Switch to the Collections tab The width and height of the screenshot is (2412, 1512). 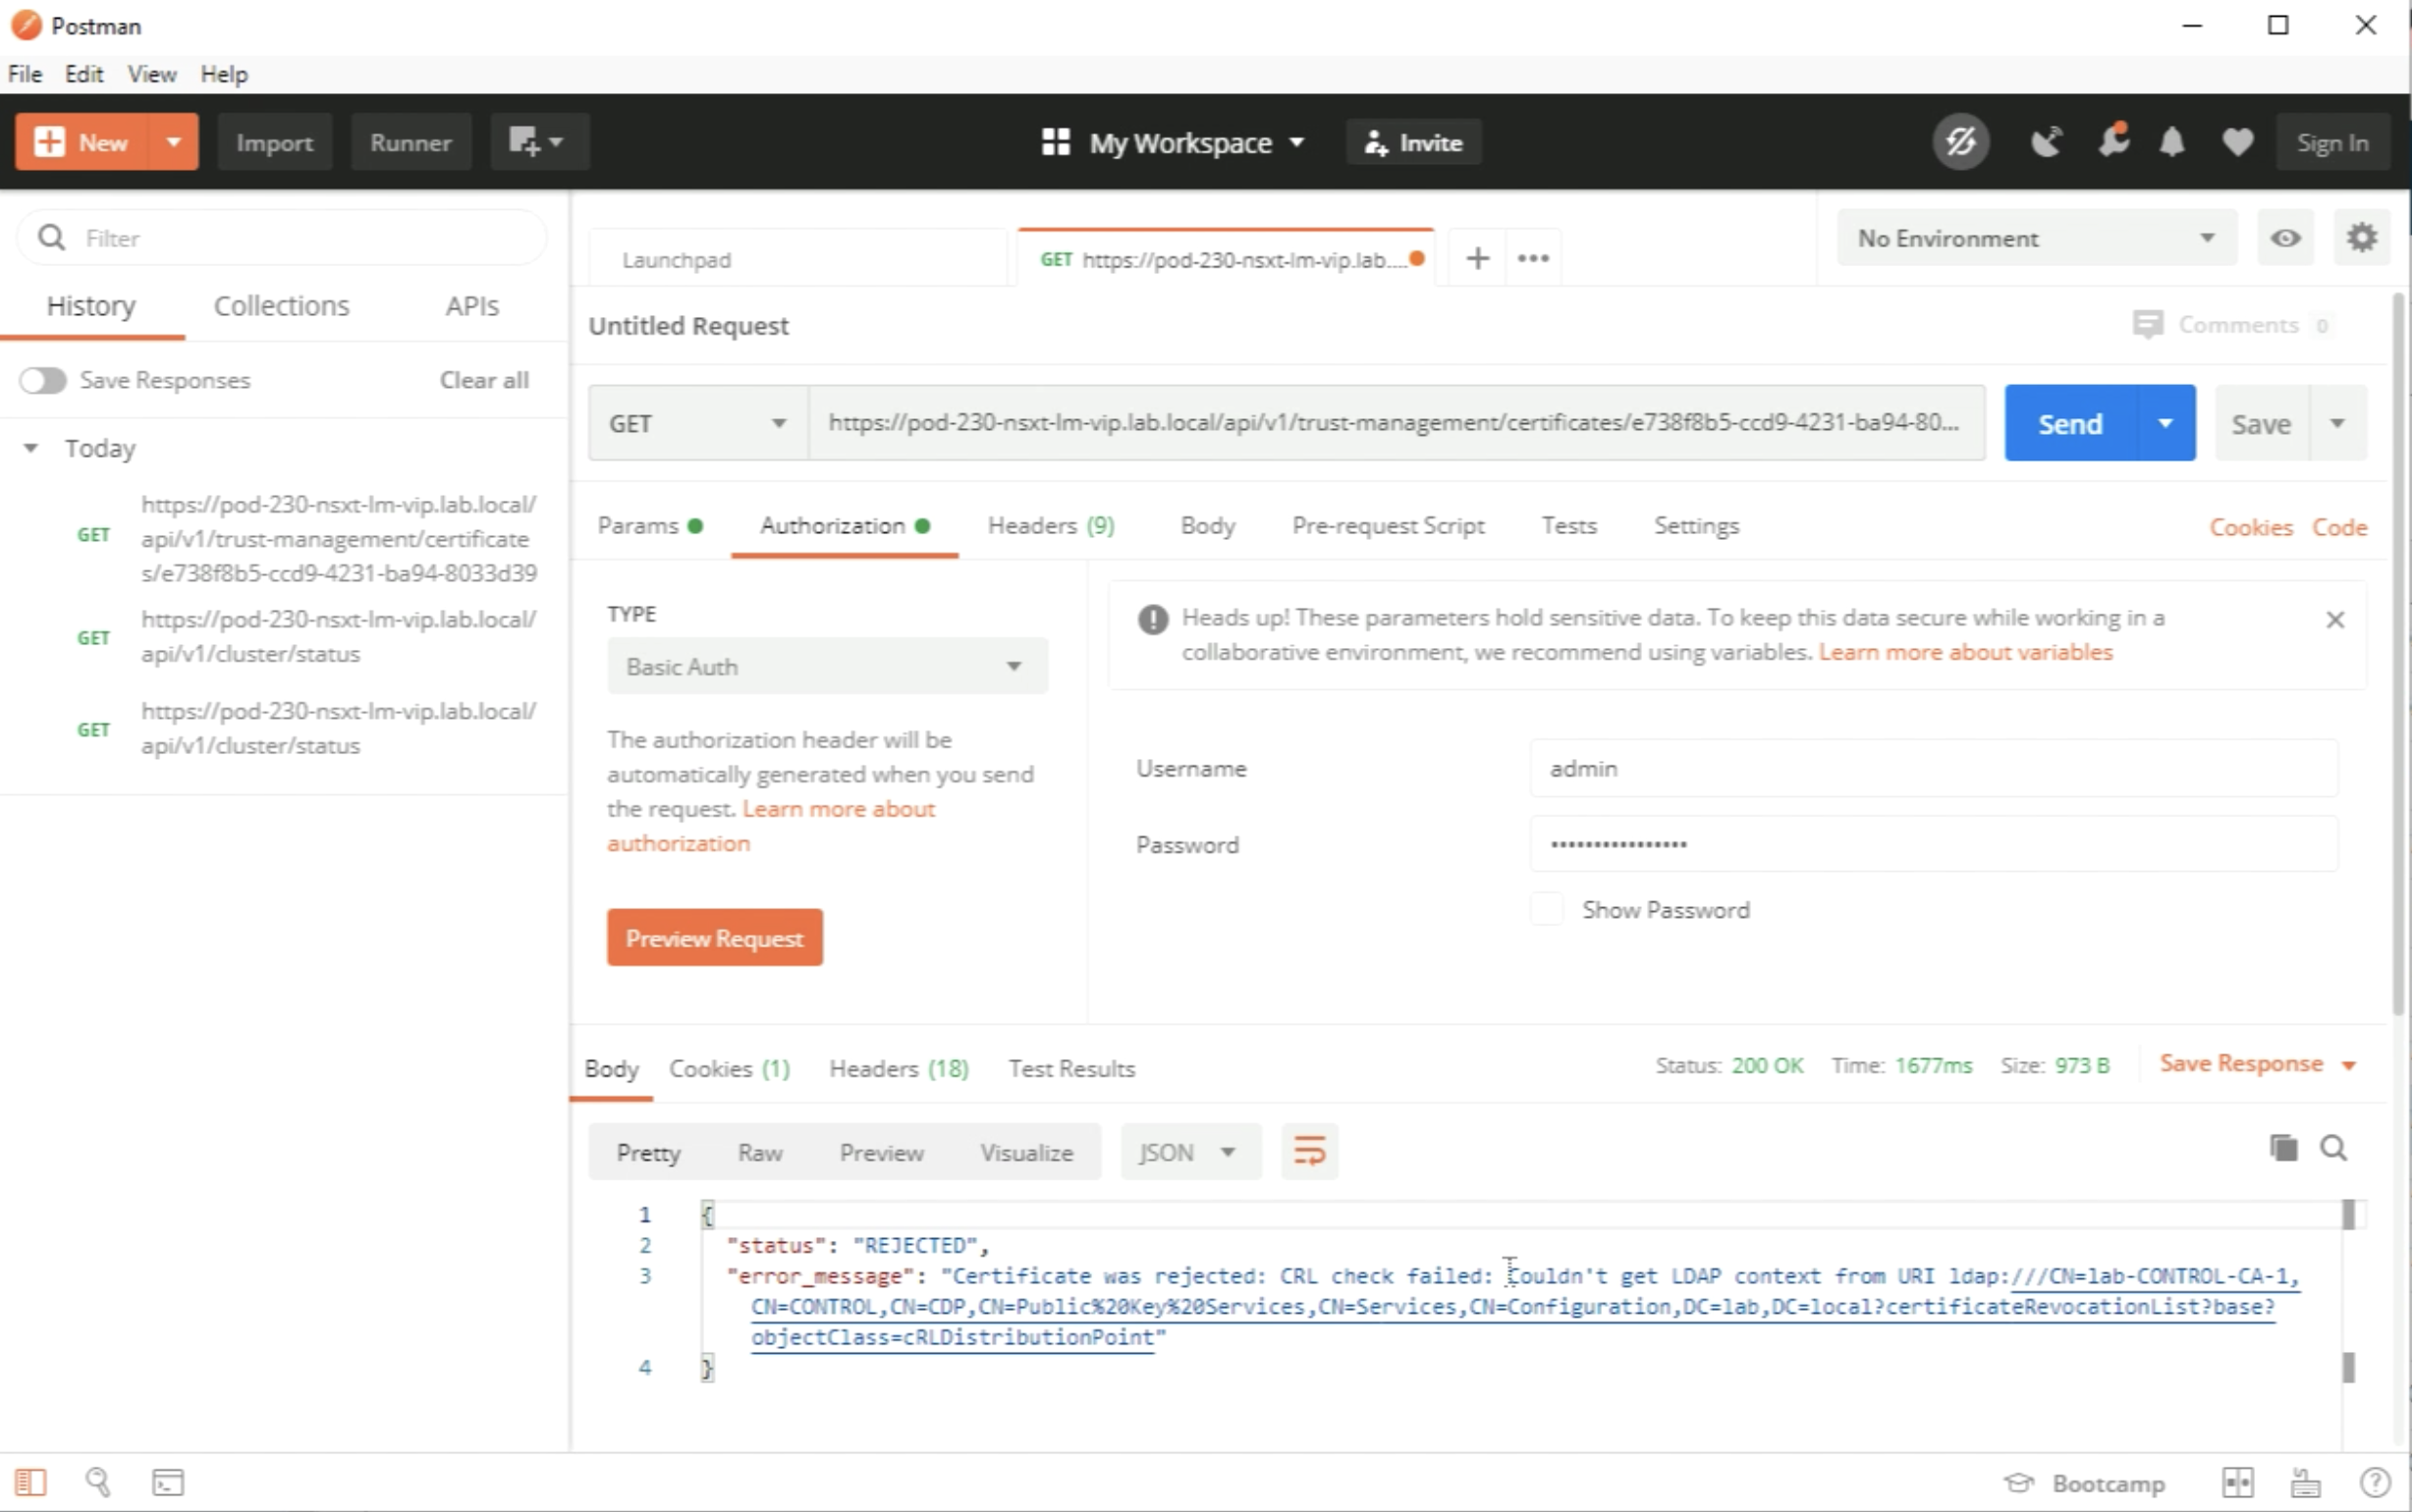click(281, 306)
